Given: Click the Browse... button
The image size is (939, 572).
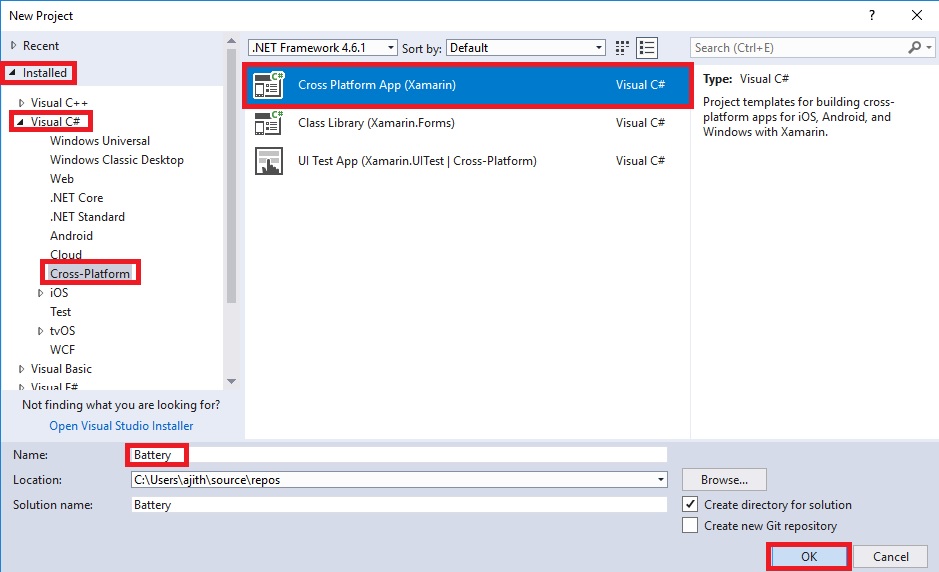Looking at the screenshot, I should point(724,480).
